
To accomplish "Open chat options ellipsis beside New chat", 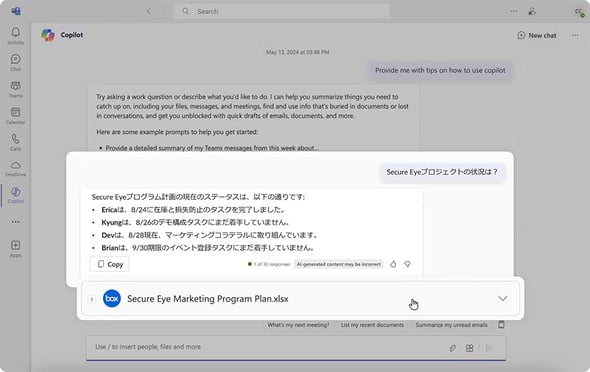I will [x=575, y=35].
